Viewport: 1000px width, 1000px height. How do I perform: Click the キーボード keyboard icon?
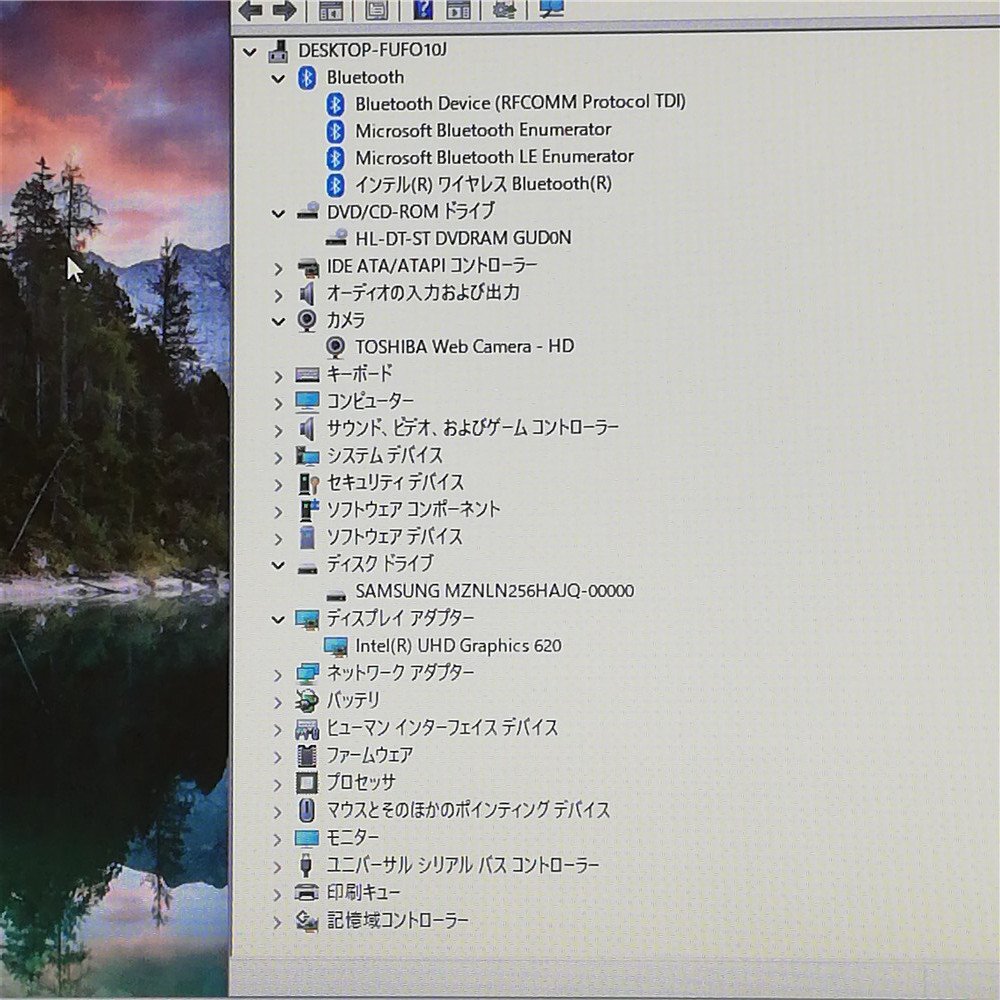click(x=307, y=374)
